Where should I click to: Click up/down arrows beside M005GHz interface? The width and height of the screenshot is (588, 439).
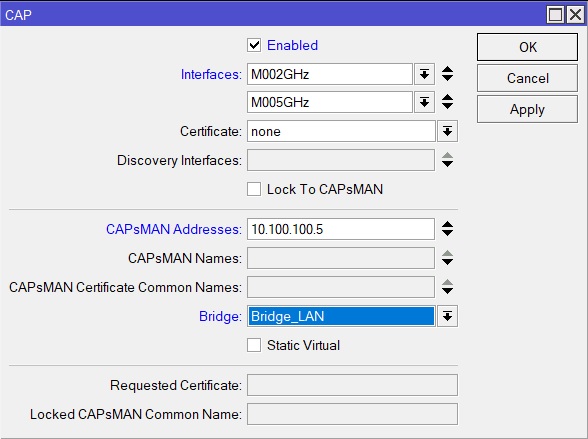[x=447, y=102]
